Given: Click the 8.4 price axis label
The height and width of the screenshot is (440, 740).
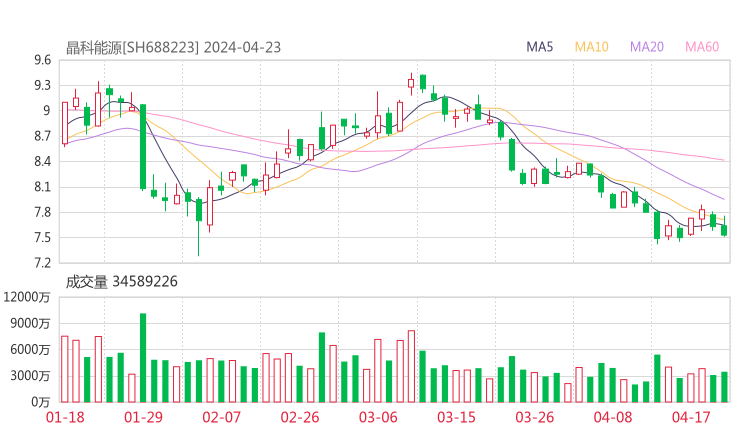Looking at the screenshot, I should (x=42, y=162).
